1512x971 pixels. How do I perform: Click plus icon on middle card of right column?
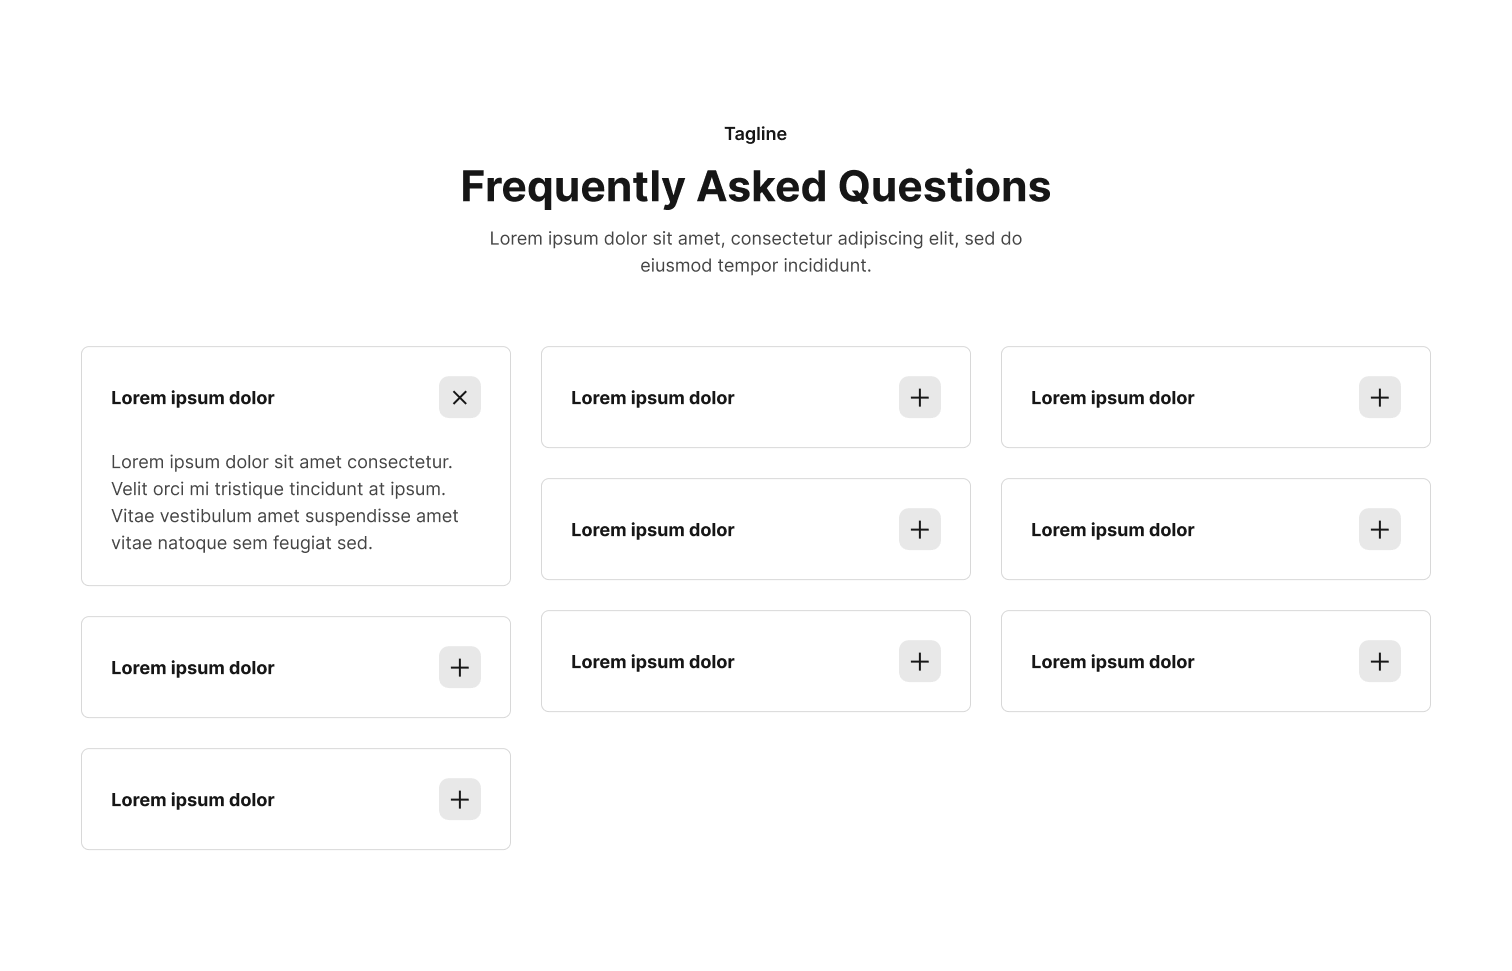[1380, 529]
